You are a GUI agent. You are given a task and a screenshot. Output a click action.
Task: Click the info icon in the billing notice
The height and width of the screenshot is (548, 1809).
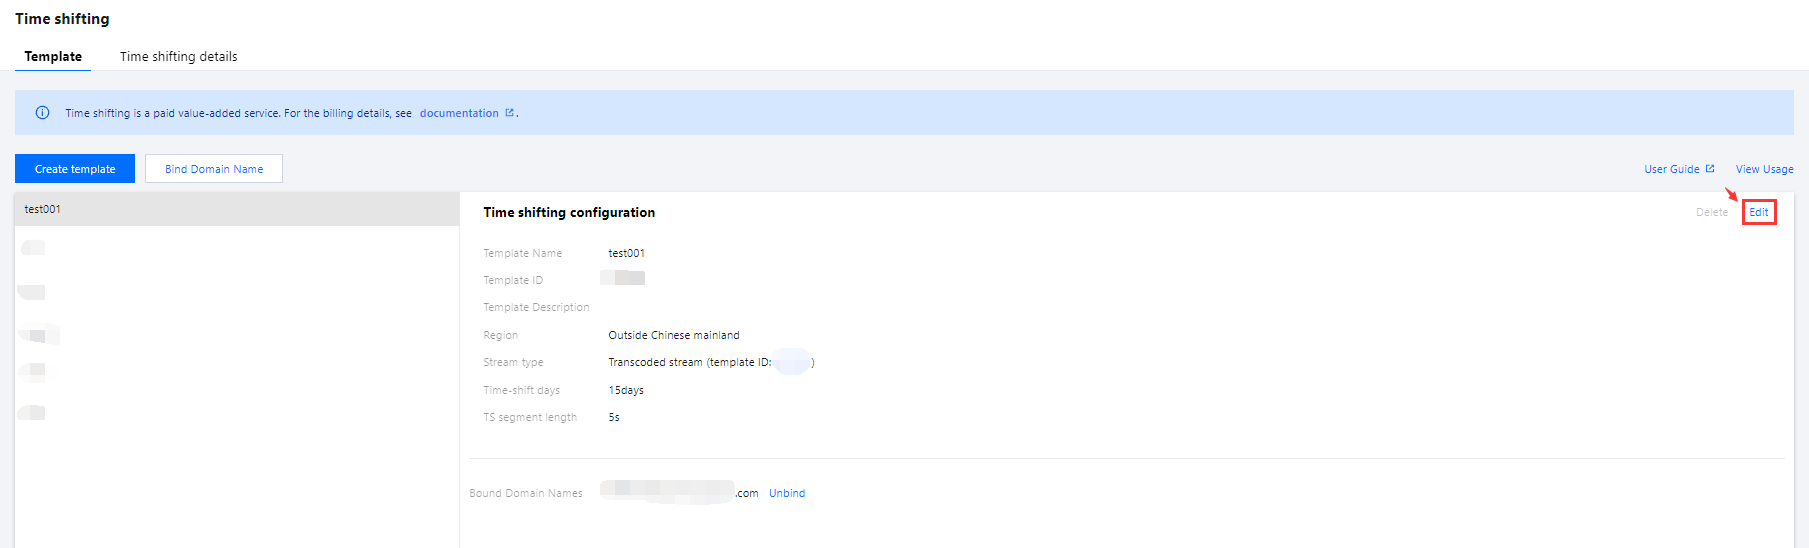42,113
